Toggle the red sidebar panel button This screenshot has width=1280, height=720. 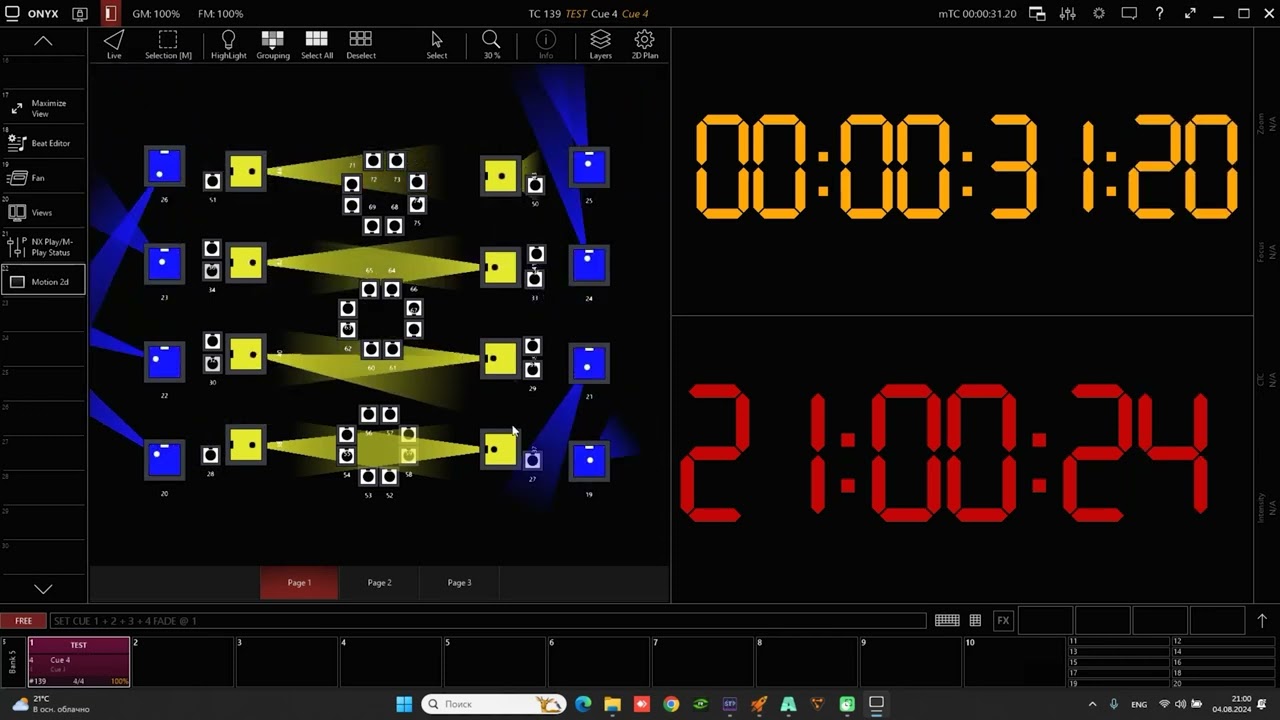(x=110, y=14)
